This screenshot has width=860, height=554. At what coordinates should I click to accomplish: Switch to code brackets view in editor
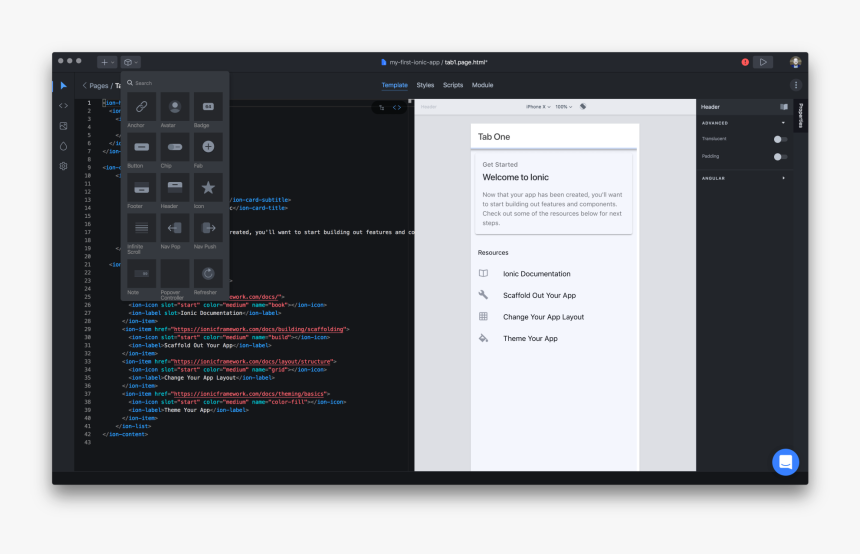point(397,108)
